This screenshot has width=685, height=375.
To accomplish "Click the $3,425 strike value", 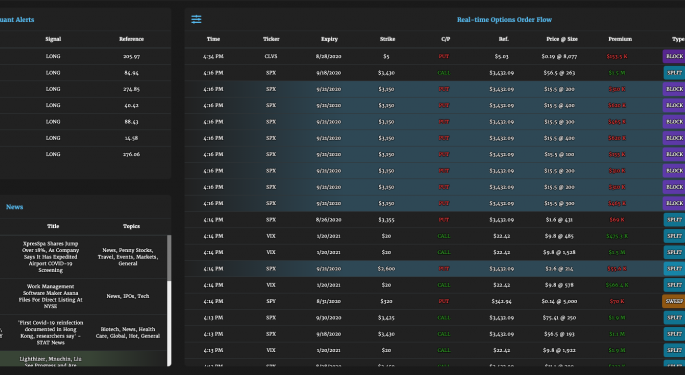I will 386,317.
